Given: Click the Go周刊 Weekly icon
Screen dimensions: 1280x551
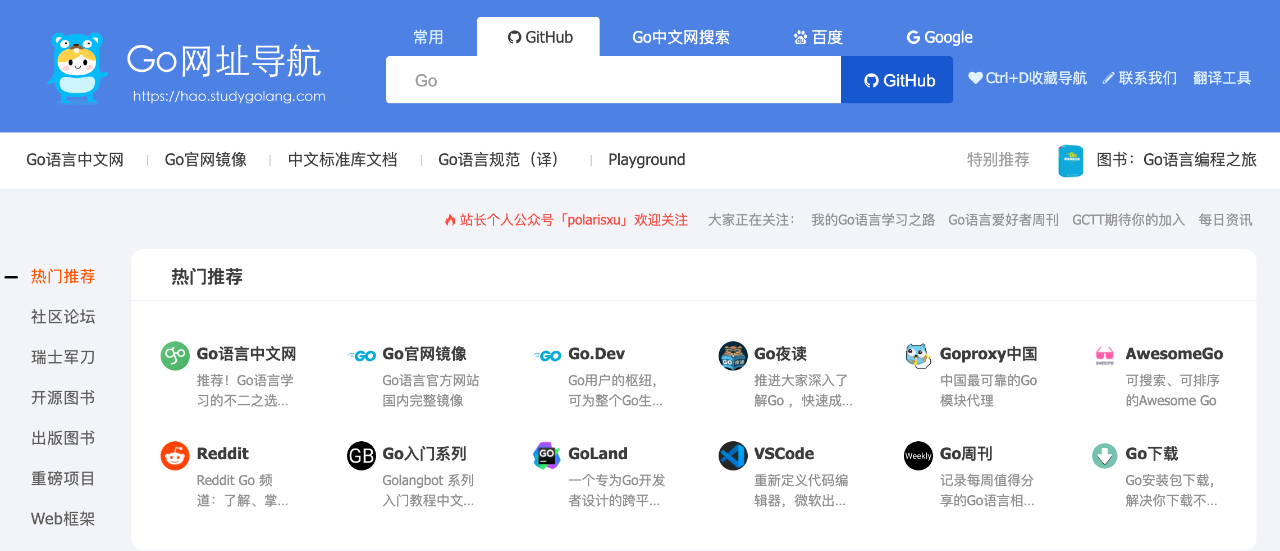Looking at the screenshot, I should 918,455.
